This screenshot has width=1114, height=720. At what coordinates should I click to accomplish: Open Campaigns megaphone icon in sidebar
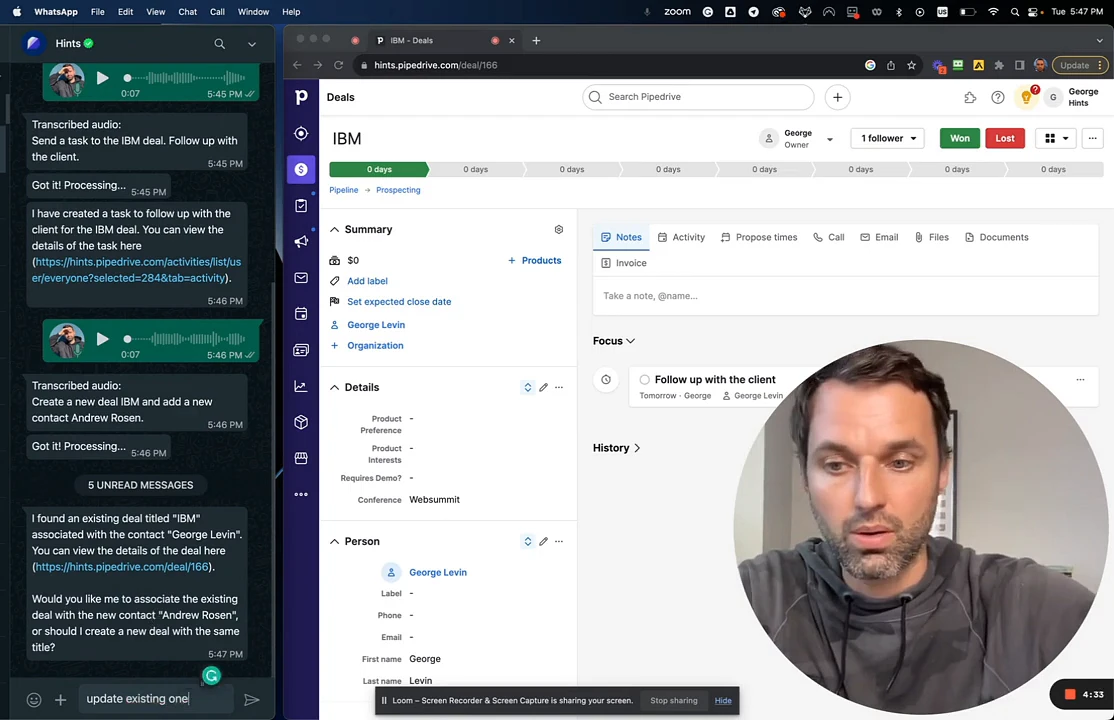(301, 242)
